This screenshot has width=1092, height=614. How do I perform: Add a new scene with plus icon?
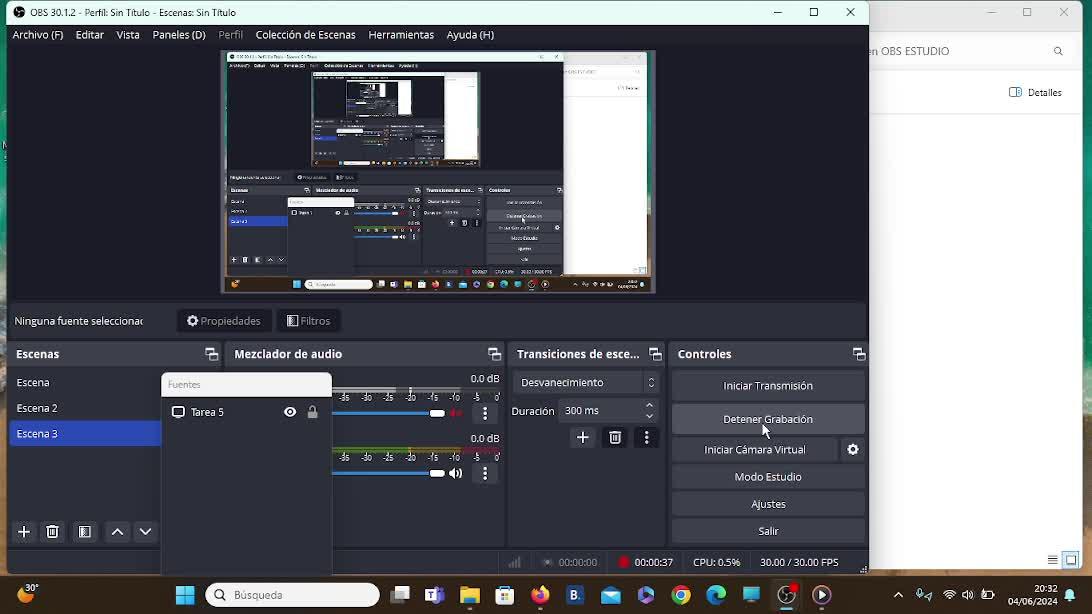[24, 532]
